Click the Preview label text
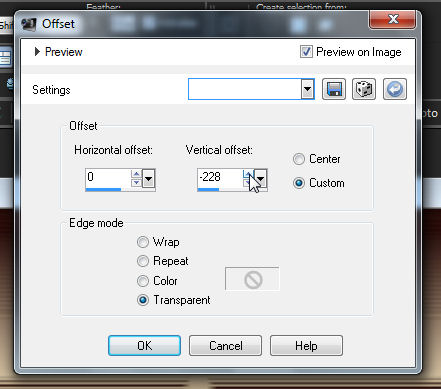 [64, 52]
